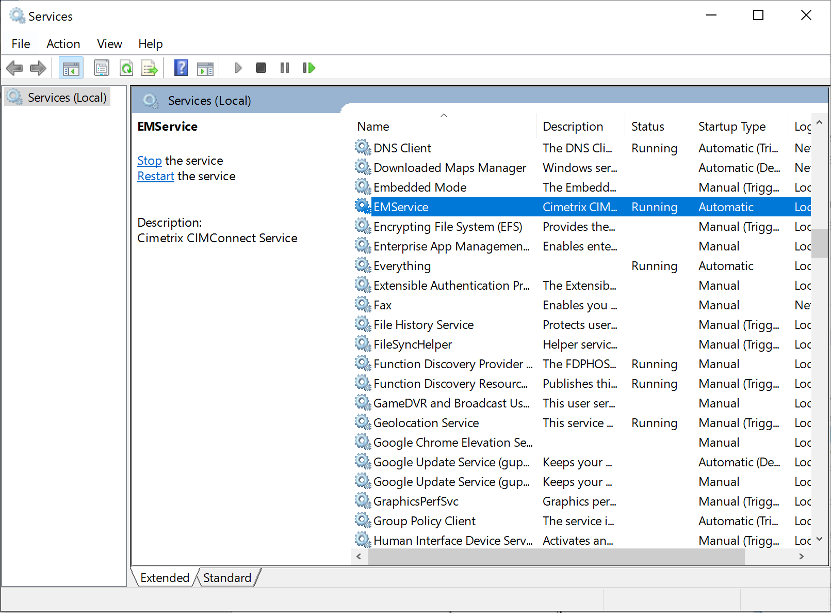Image resolution: width=832 pixels, height=614 pixels.
Task: Click the Restart Service toolbar icon
Action: click(309, 68)
